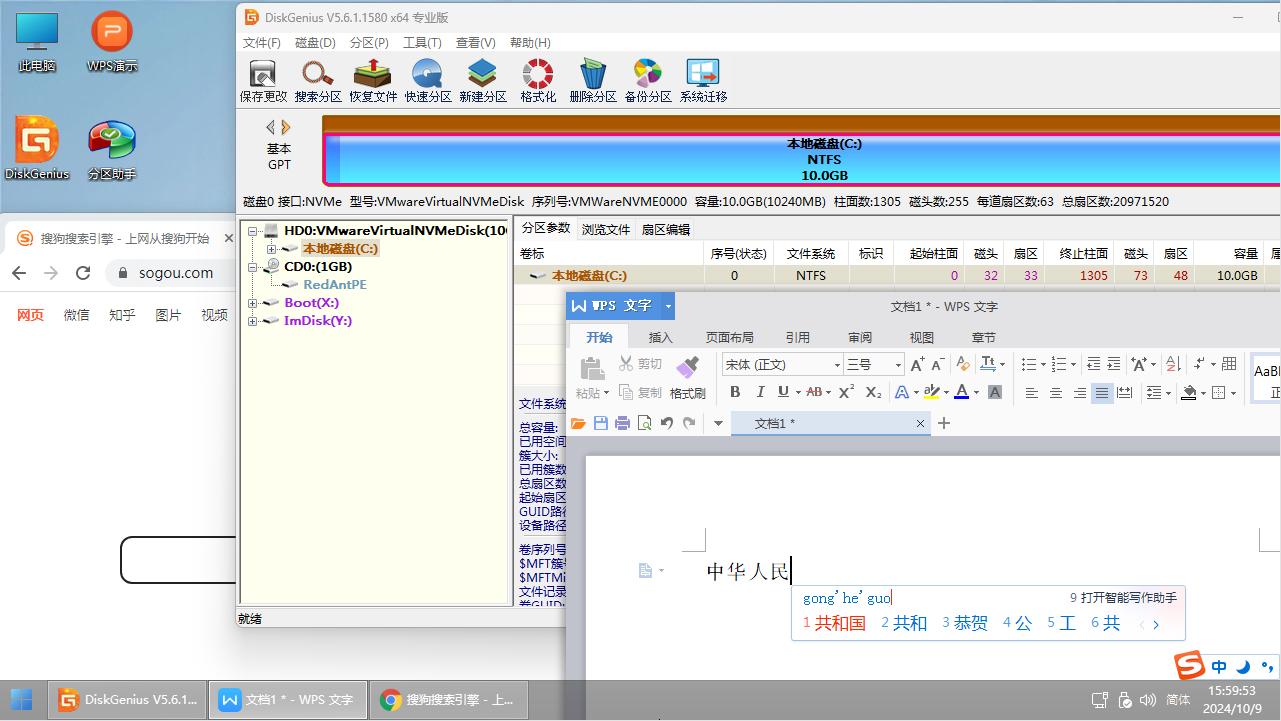Open 知乎 link on Sogou page
Screen dimensions: 1281x721
pos(122,315)
